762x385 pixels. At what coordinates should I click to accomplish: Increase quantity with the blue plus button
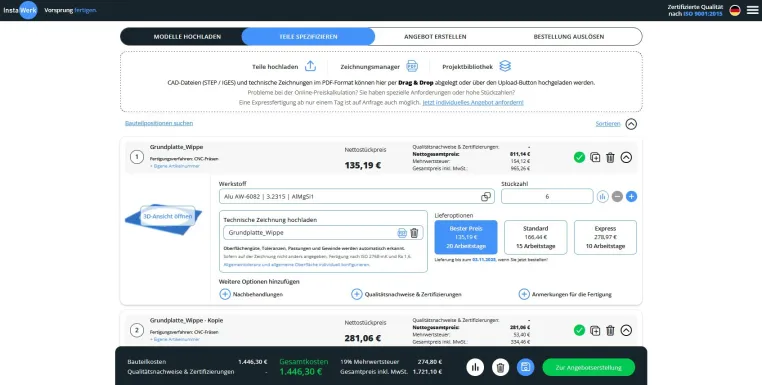coord(631,196)
